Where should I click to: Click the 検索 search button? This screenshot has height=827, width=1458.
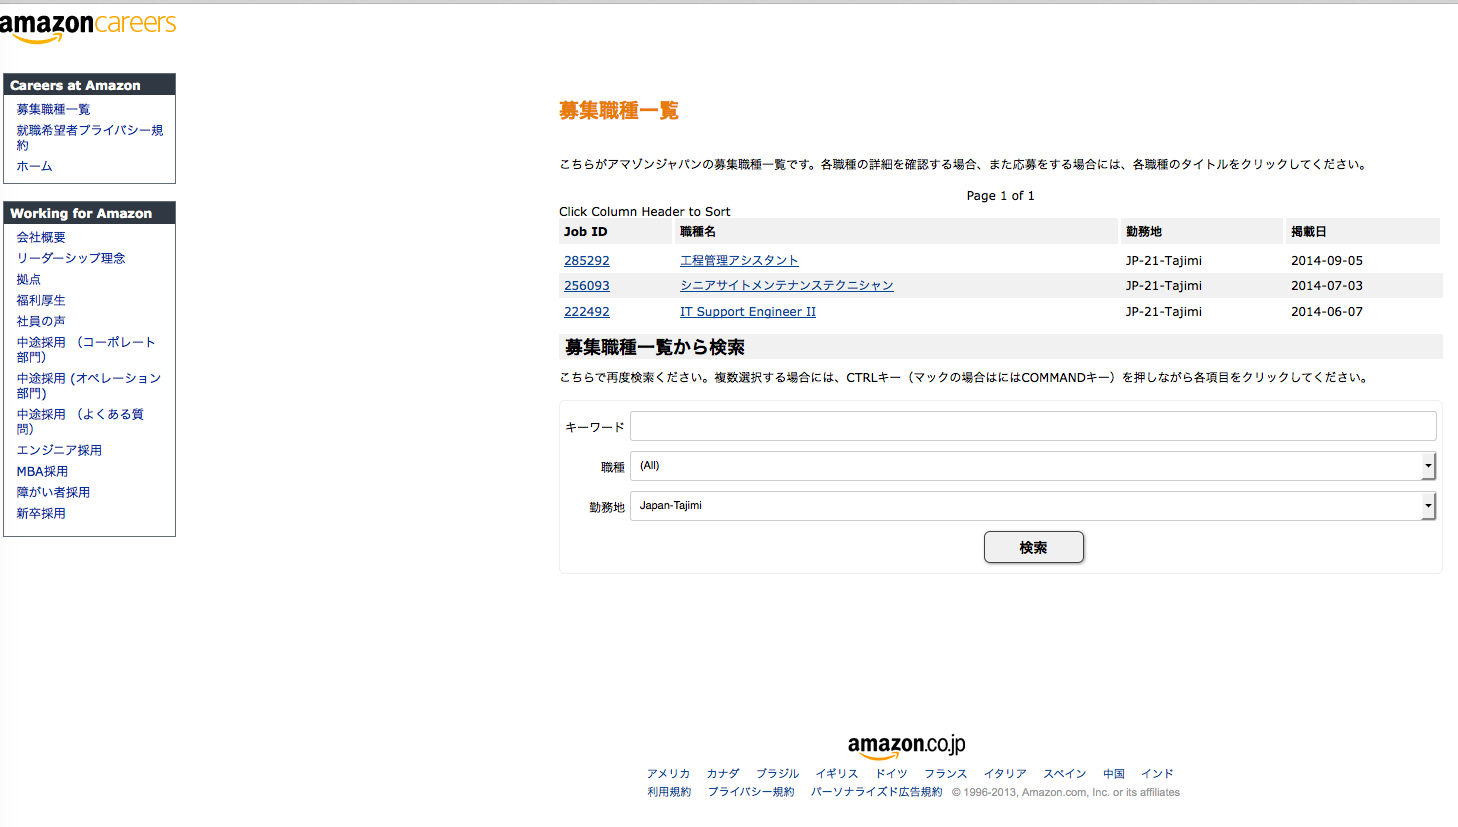point(1034,547)
